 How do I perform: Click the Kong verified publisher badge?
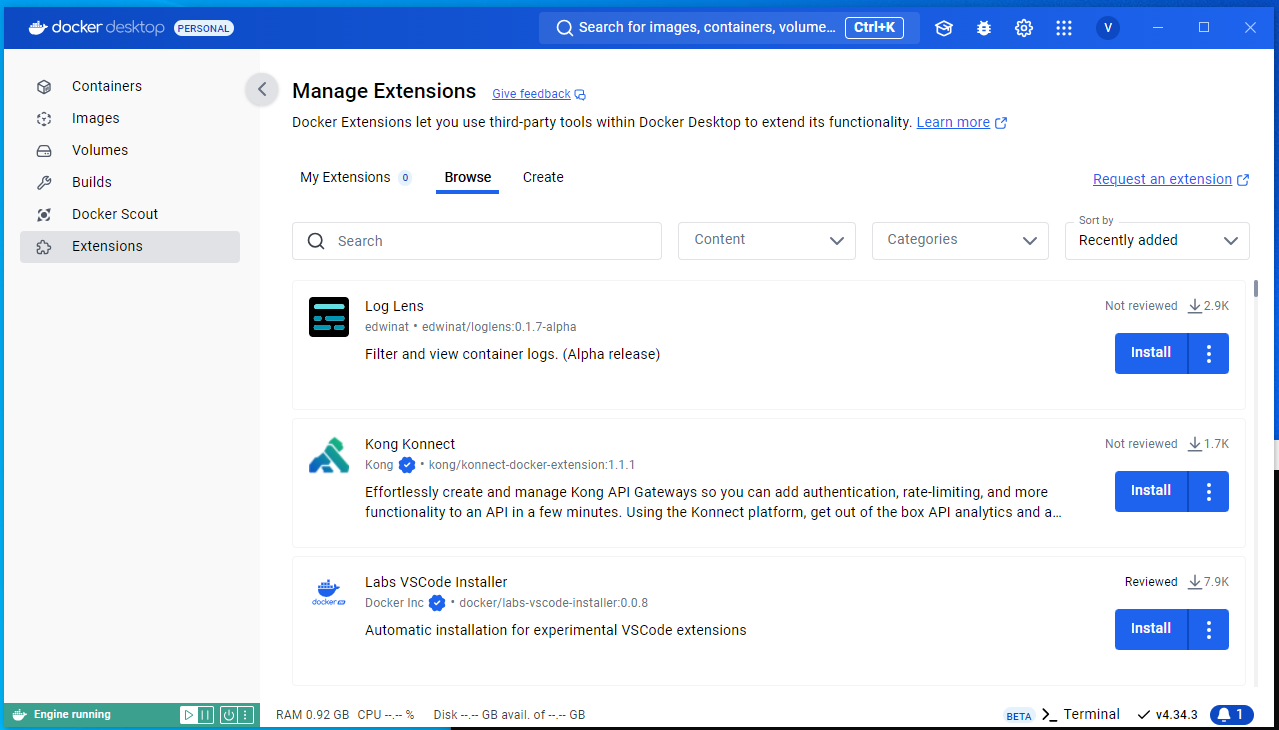click(x=407, y=465)
